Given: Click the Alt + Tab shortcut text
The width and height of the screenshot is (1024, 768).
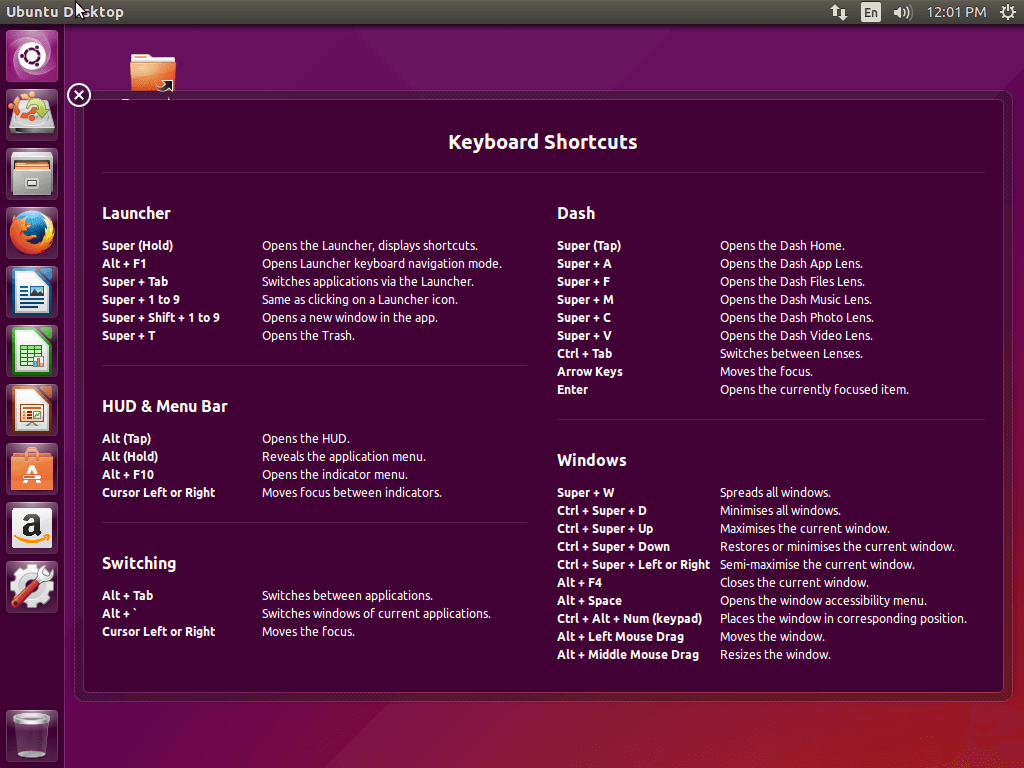Looking at the screenshot, I should [127, 596].
